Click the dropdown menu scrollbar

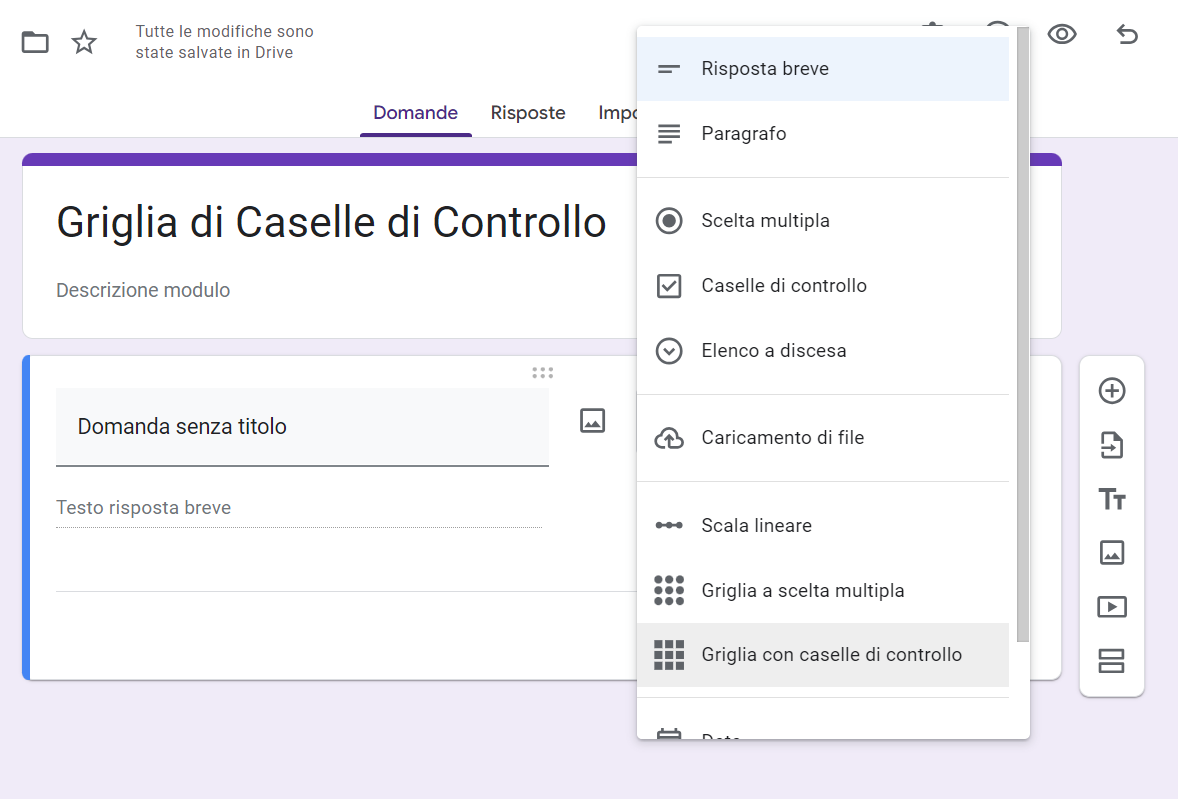[x=1022, y=330]
